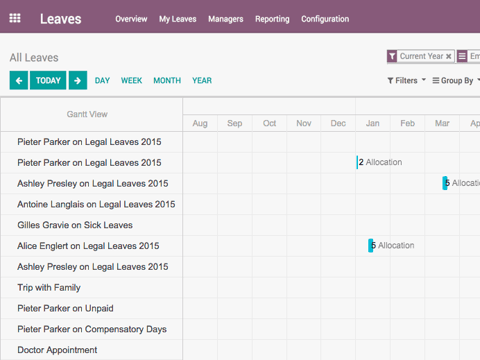Select Alice Englert's 5 Allocation bar
Screen dimensions: 480x360
[x=391, y=246]
